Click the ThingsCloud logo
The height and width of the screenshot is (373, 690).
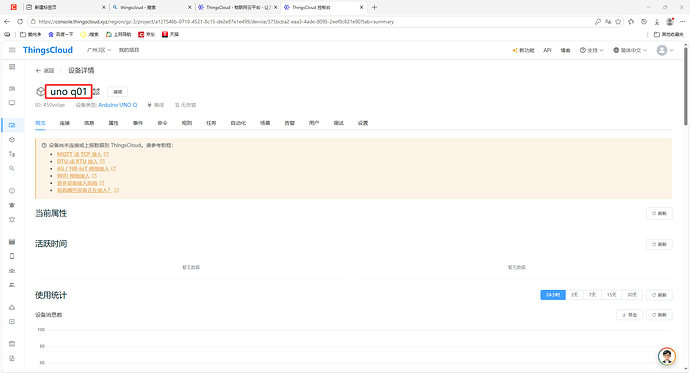tap(48, 50)
